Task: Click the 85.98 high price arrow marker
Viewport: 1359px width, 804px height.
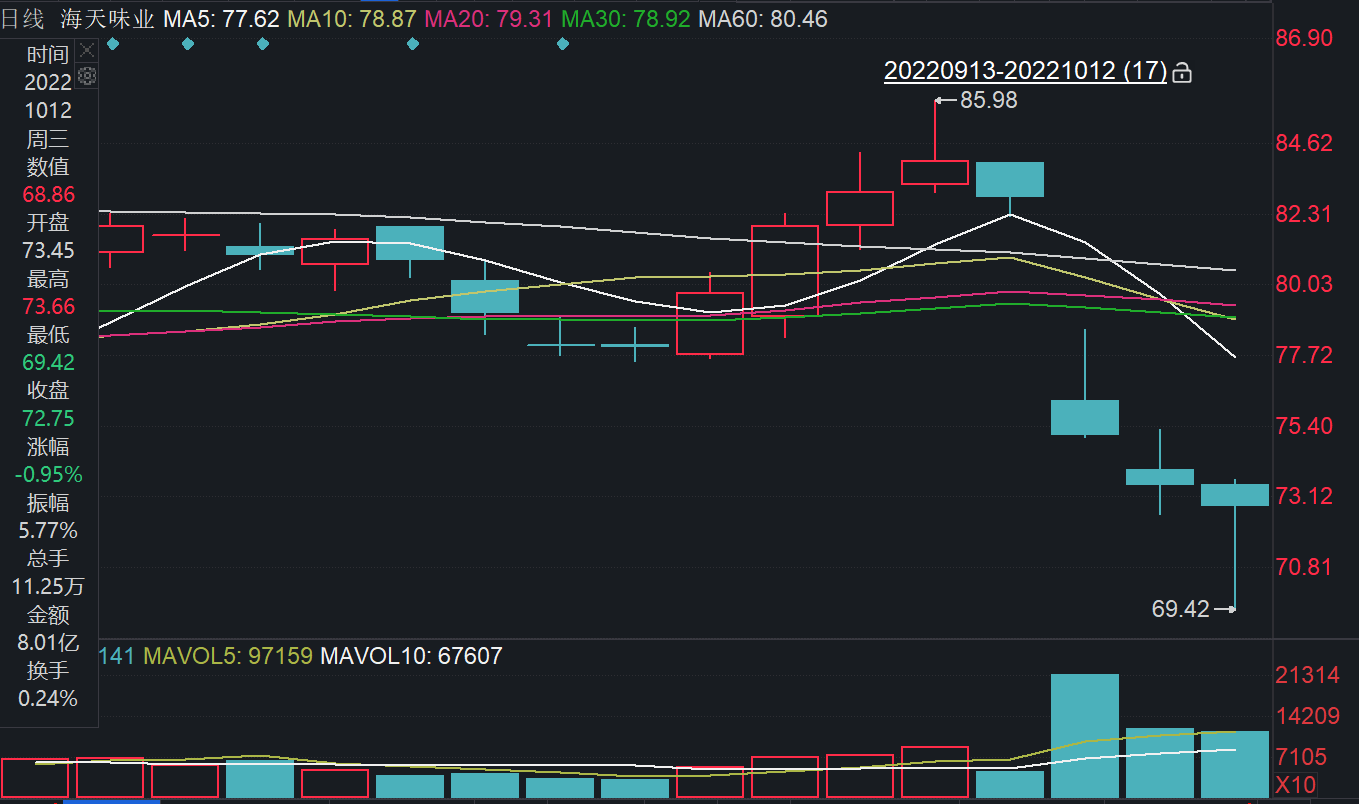Action: [941, 100]
